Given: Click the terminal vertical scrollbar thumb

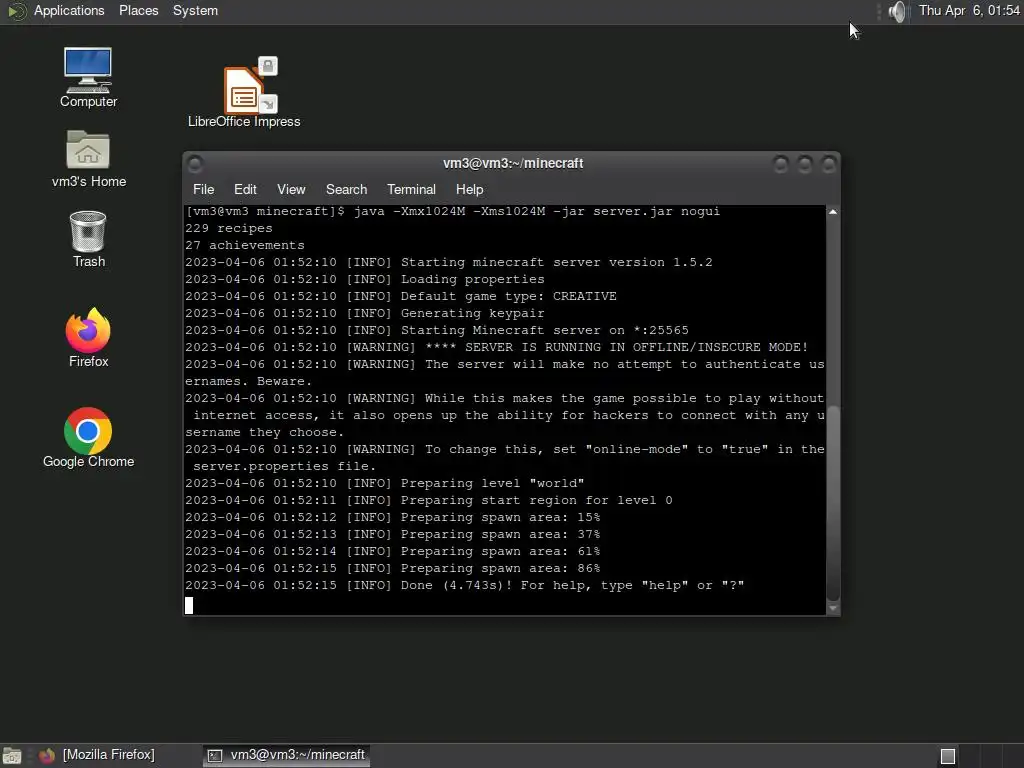Looking at the screenshot, I should tap(833, 503).
